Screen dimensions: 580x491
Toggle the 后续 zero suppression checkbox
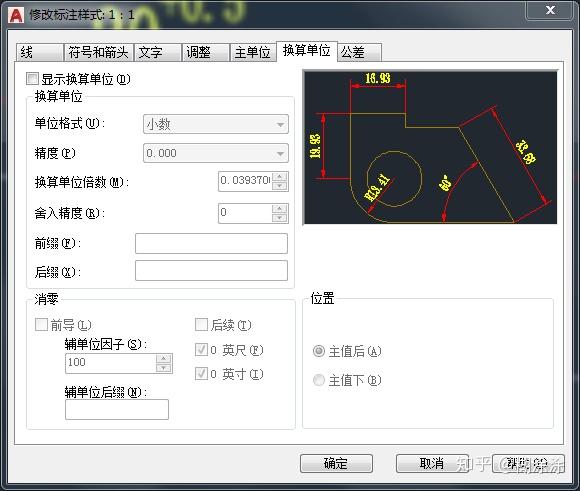[x=201, y=325]
